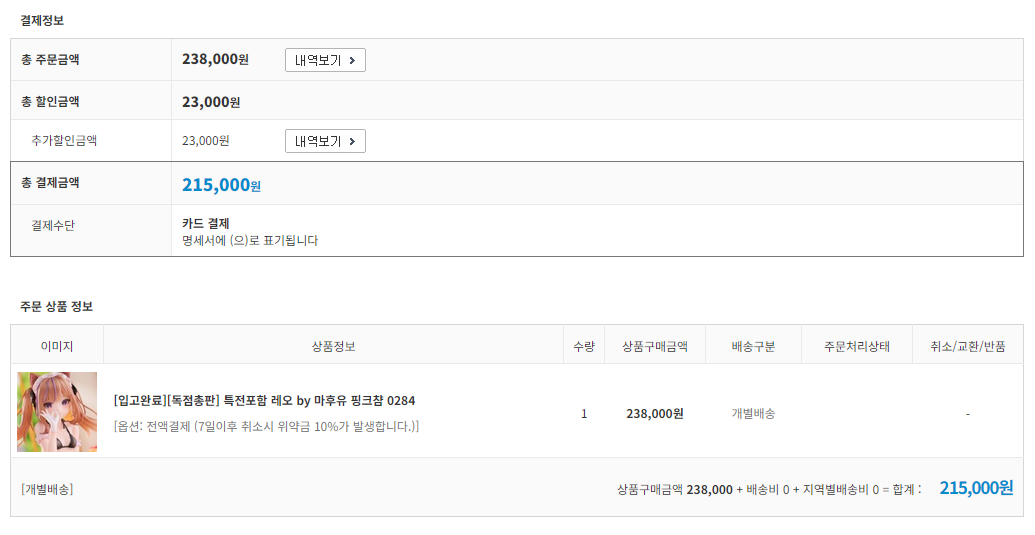Click the 합계 215,000원 total in the footer

click(976, 488)
